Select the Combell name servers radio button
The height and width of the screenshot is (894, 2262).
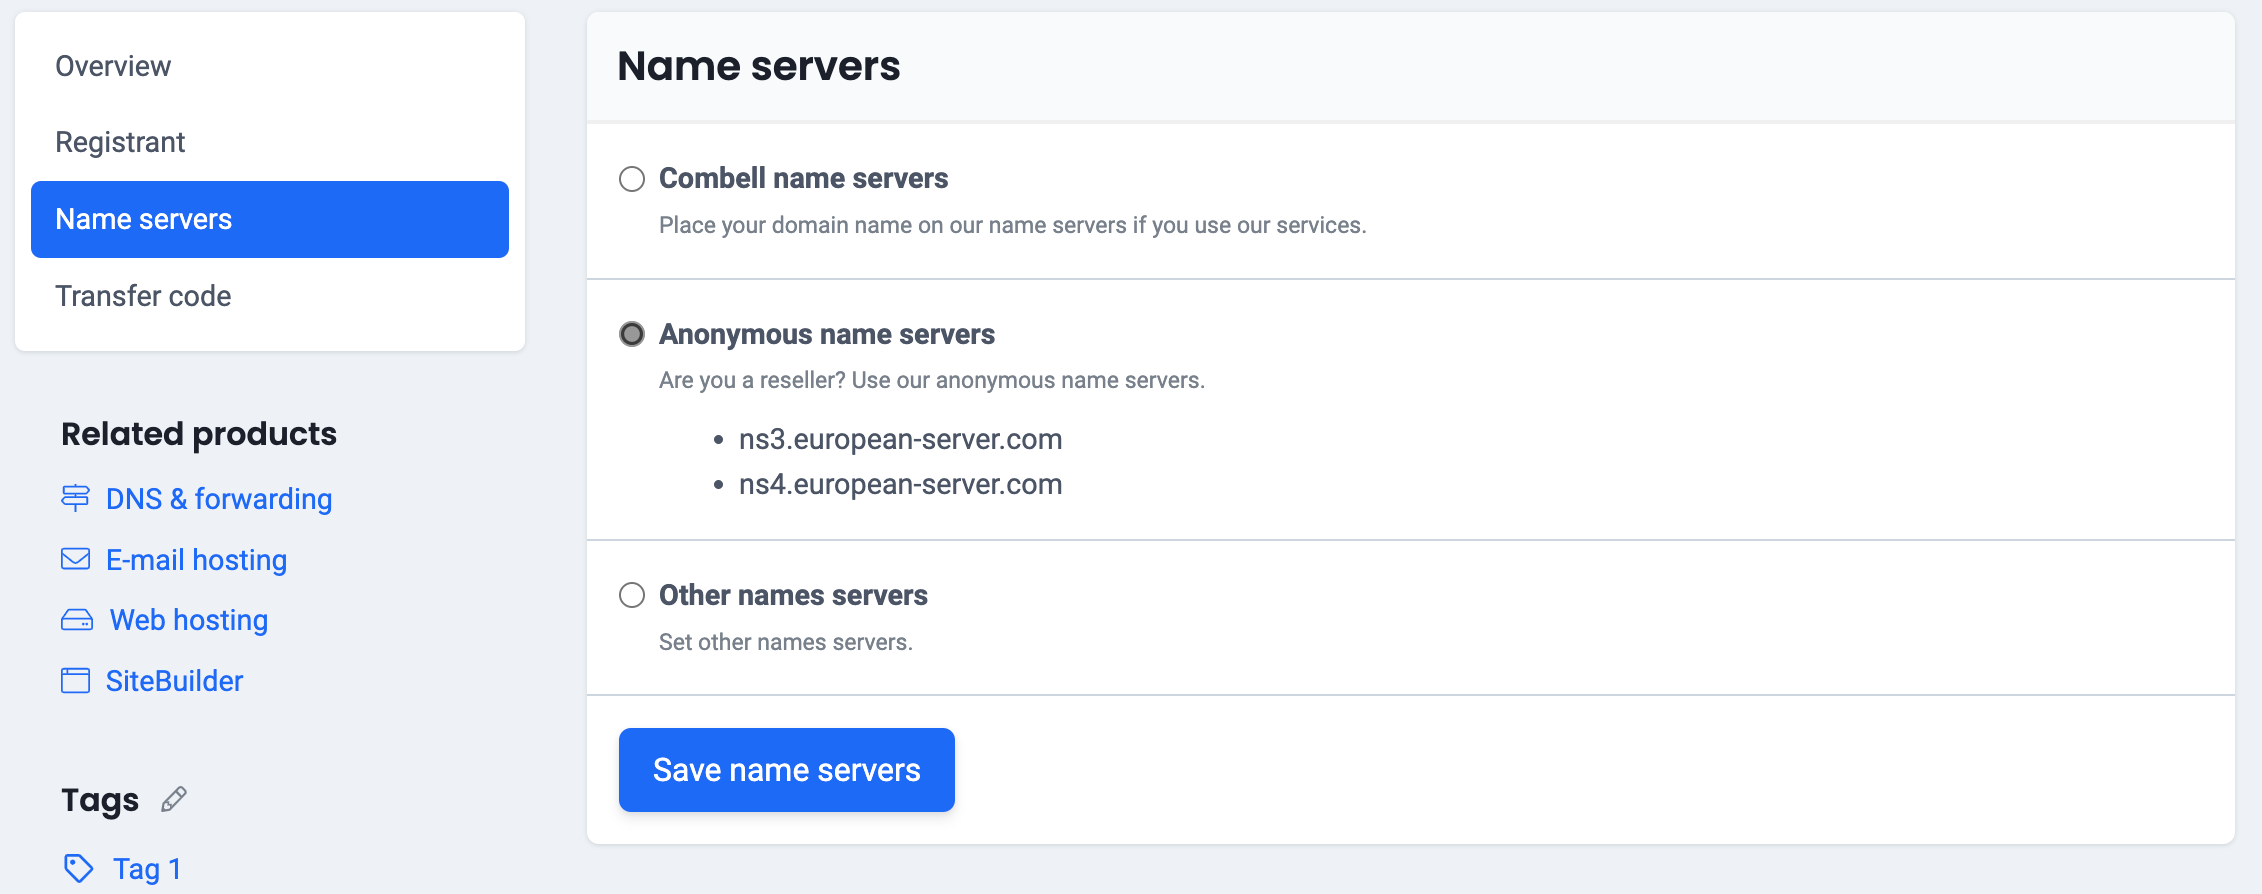click(x=632, y=179)
